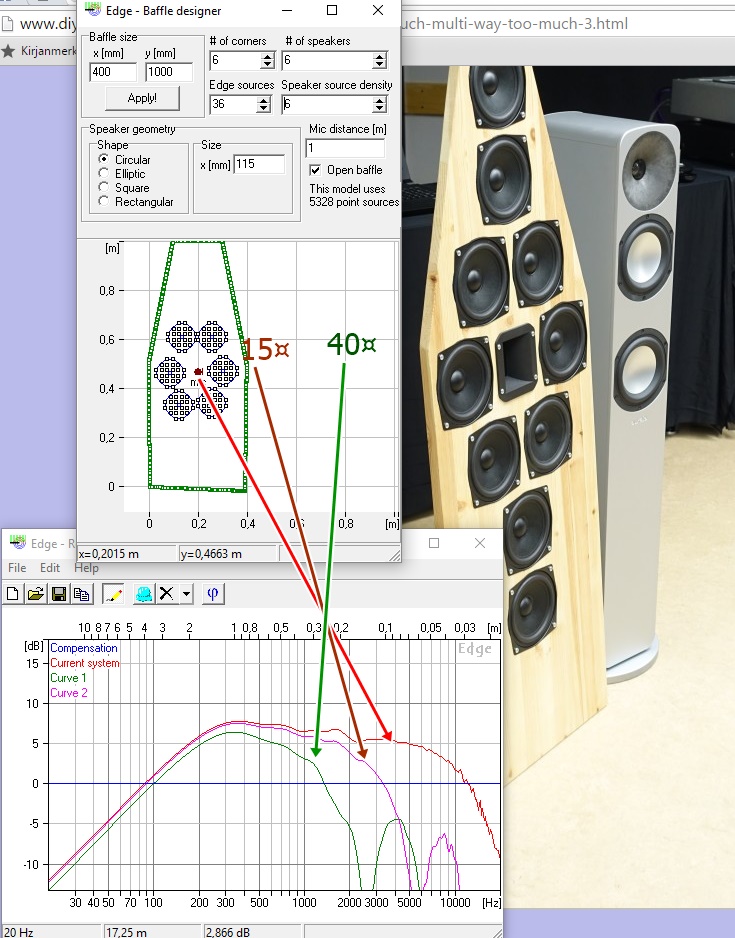Screen dimensions: 735x938
Task: Click the Edge Baffle designer title icon
Action: click(93, 9)
